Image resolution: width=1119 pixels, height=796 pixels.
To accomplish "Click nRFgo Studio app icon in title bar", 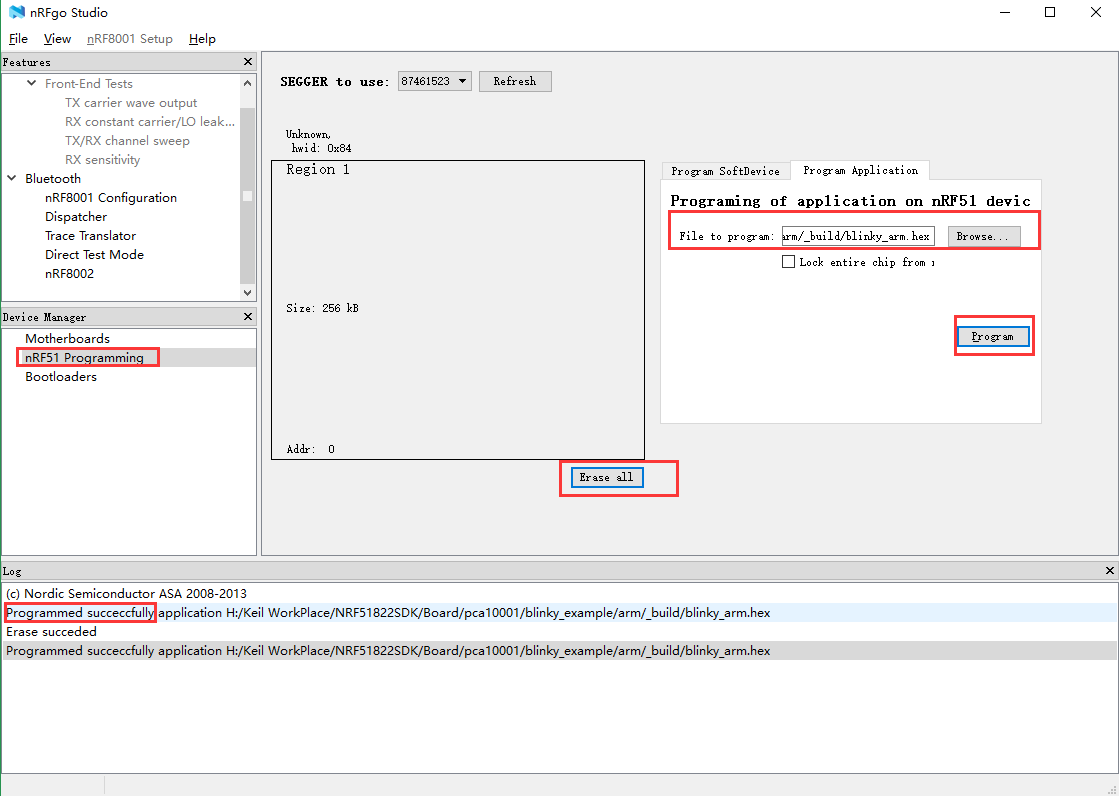I will [16, 12].
